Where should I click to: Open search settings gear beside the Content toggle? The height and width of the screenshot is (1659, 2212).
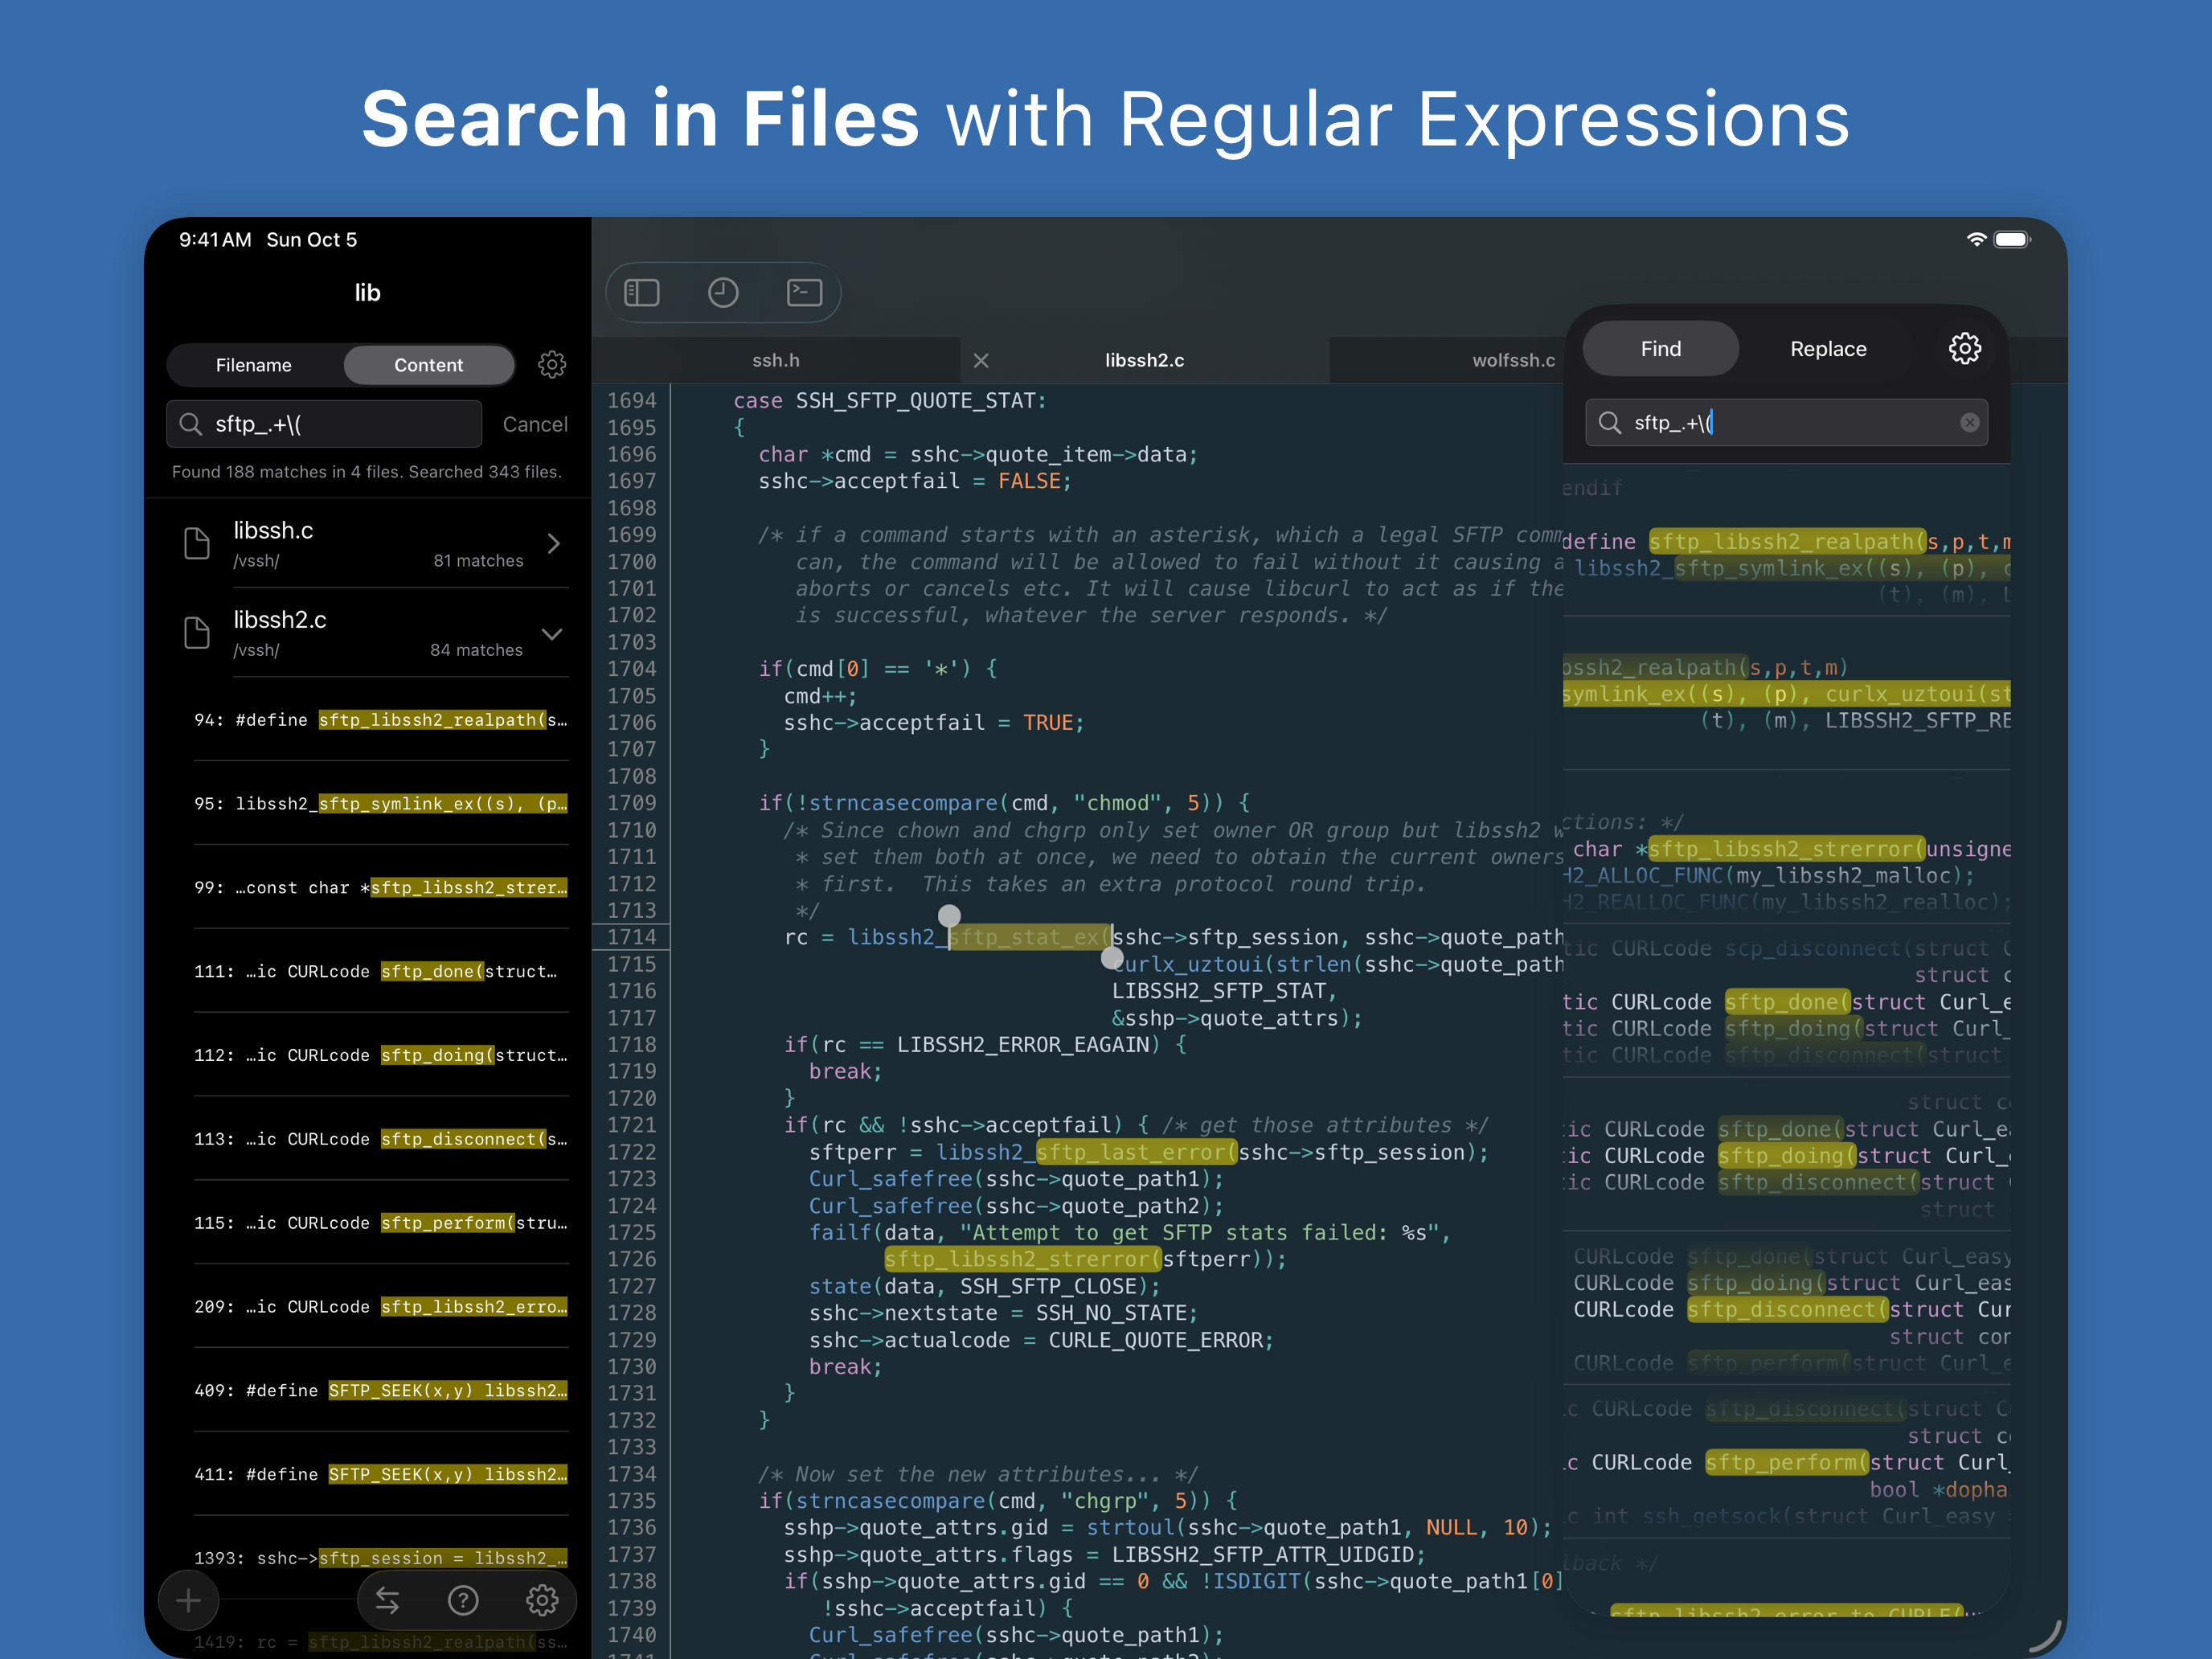pyautogui.click(x=552, y=364)
